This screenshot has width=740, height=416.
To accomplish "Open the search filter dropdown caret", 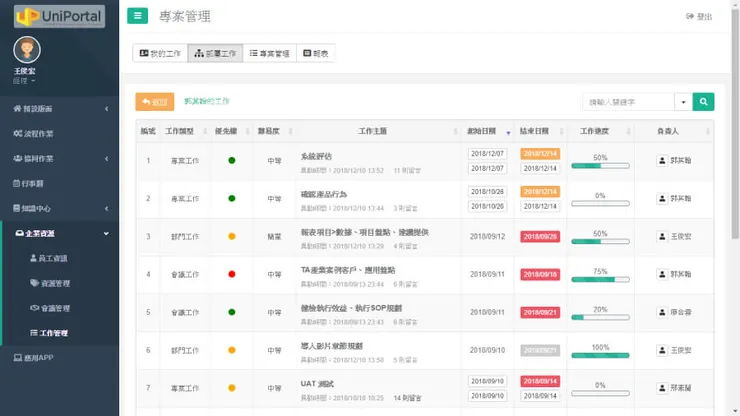I will (683, 102).
